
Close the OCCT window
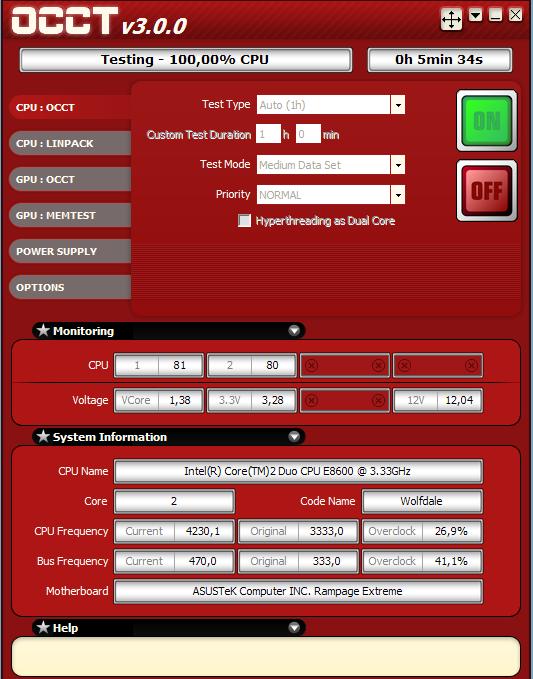[515, 15]
